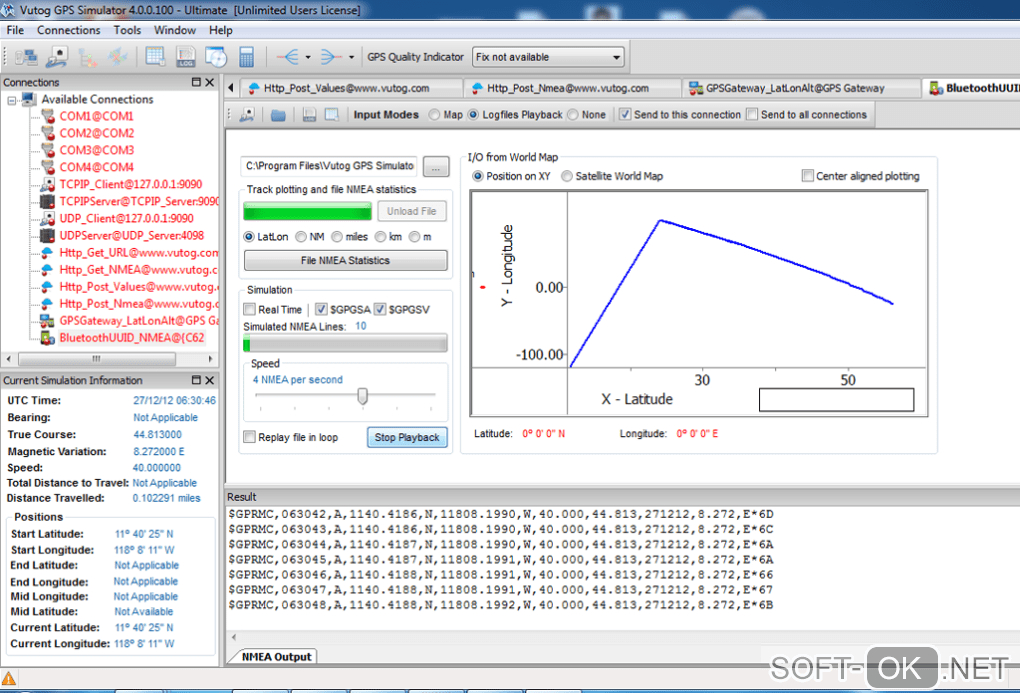
Task: Close the Connections panel
Action: click(209, 83)
